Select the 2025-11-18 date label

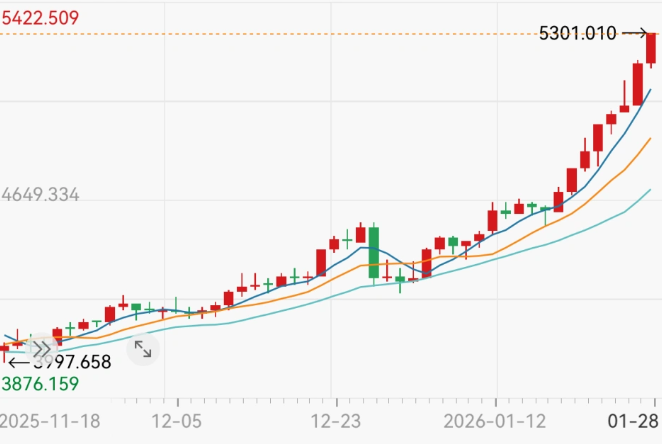click(51, 419)
